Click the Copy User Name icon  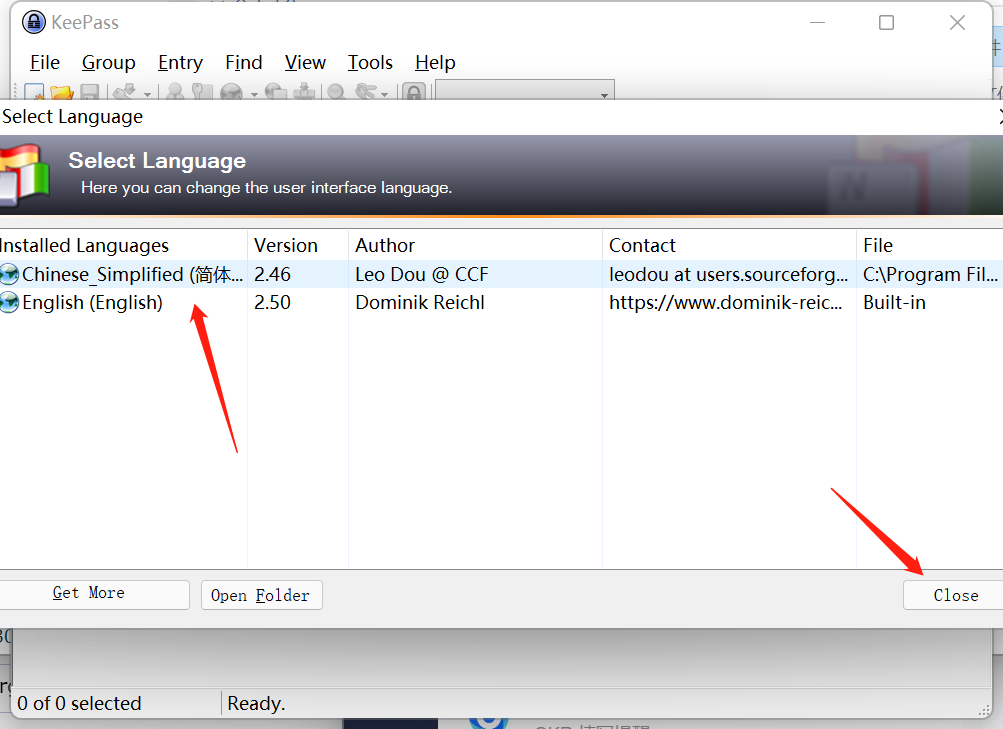[x=175, y=92]
